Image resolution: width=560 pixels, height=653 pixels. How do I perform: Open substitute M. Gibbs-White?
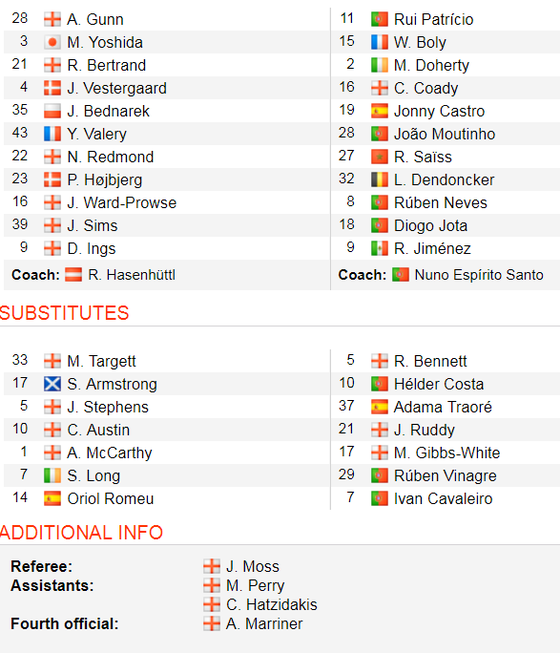point(447,453)
